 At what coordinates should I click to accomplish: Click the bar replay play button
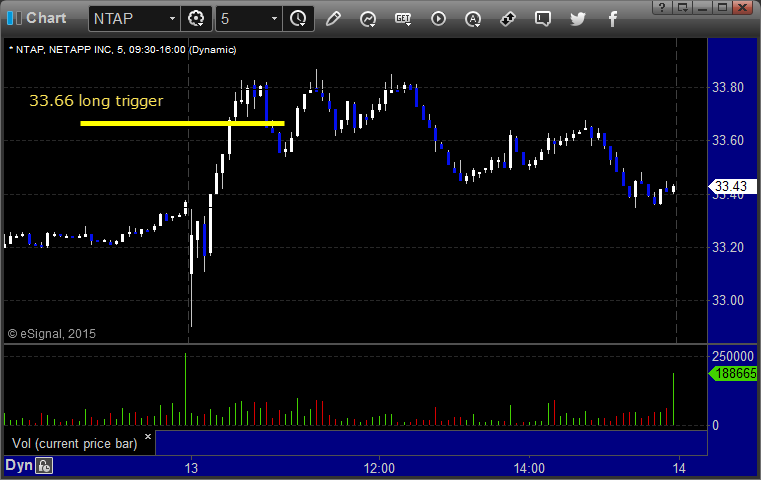tap(438, 19)
